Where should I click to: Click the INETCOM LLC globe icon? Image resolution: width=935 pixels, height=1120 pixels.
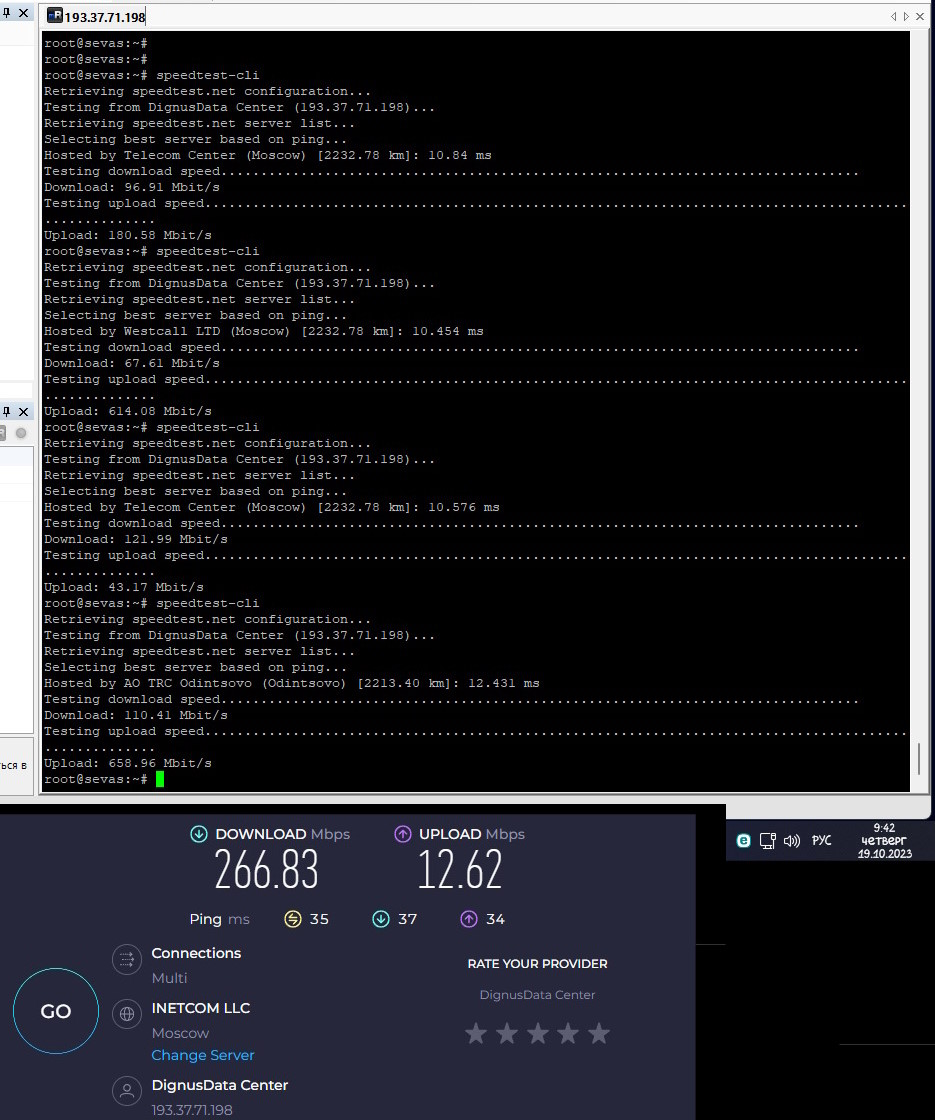[127, 1014]
